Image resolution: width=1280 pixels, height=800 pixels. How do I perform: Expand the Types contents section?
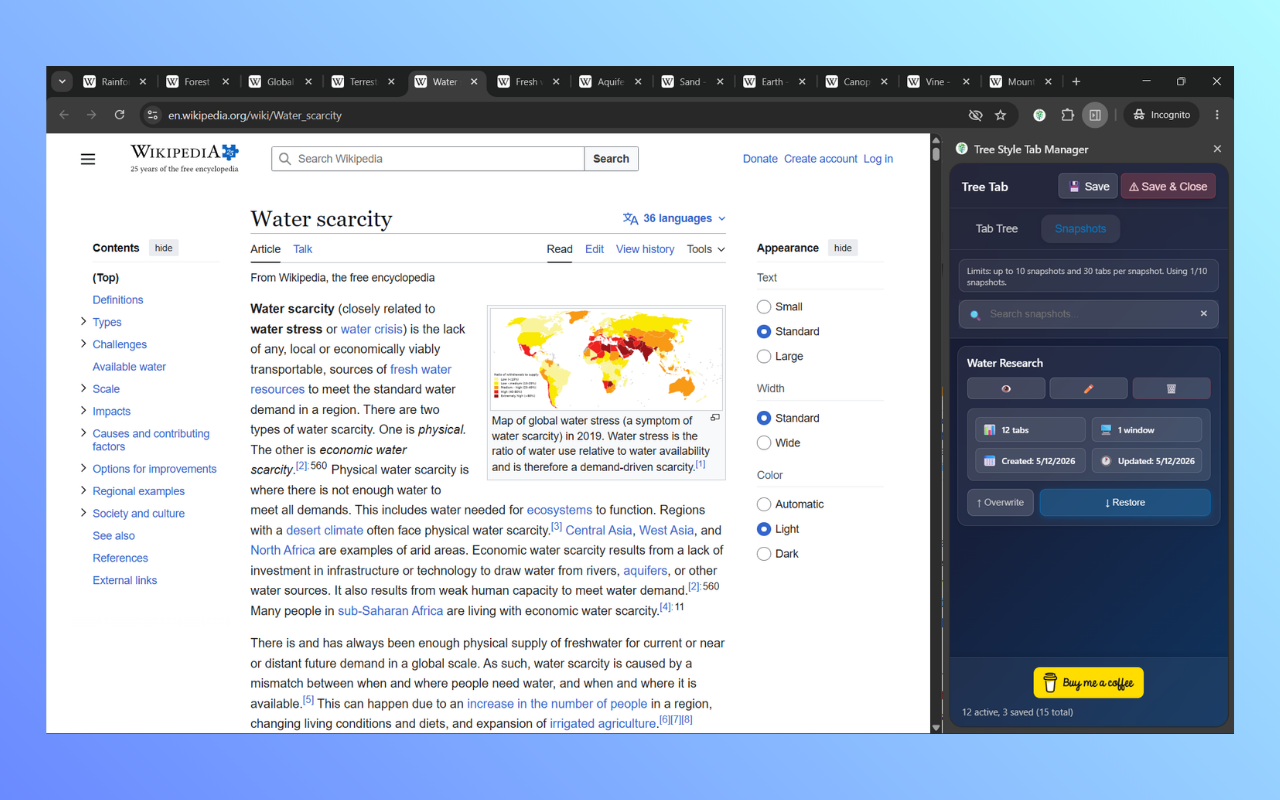coord(83,322)
